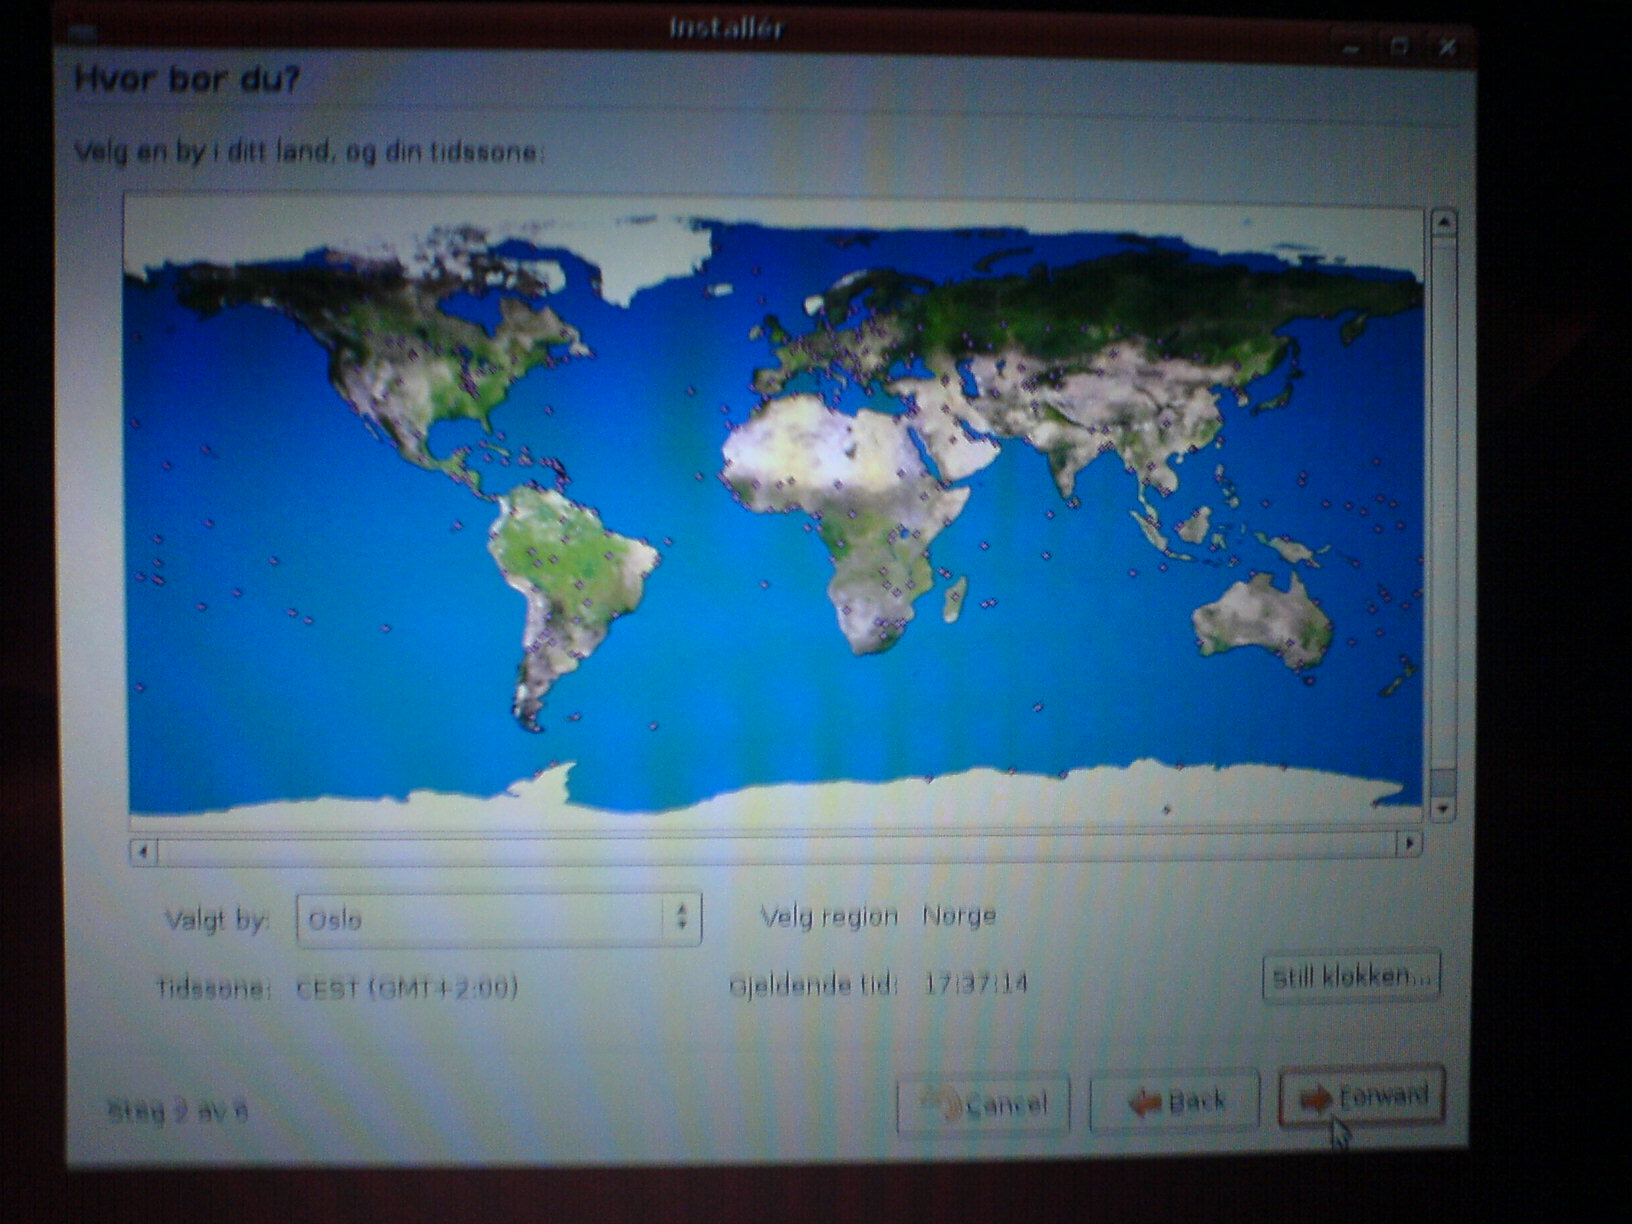
Task: Click the map's scroll up arrow
Action: pos(1443,223)
